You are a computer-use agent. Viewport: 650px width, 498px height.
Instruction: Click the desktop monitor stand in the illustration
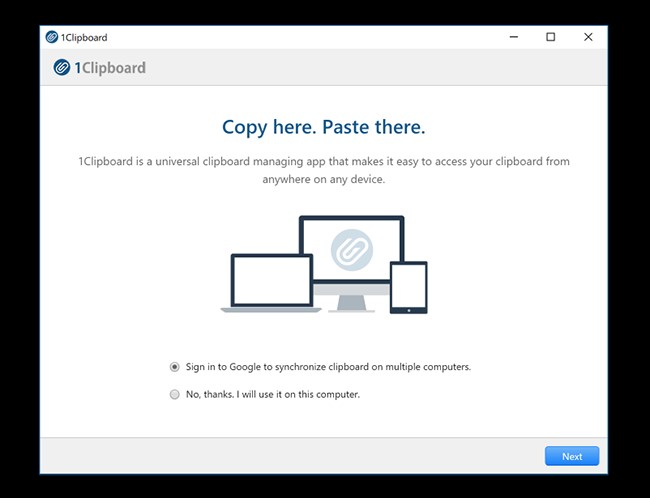tap(352, 304)
